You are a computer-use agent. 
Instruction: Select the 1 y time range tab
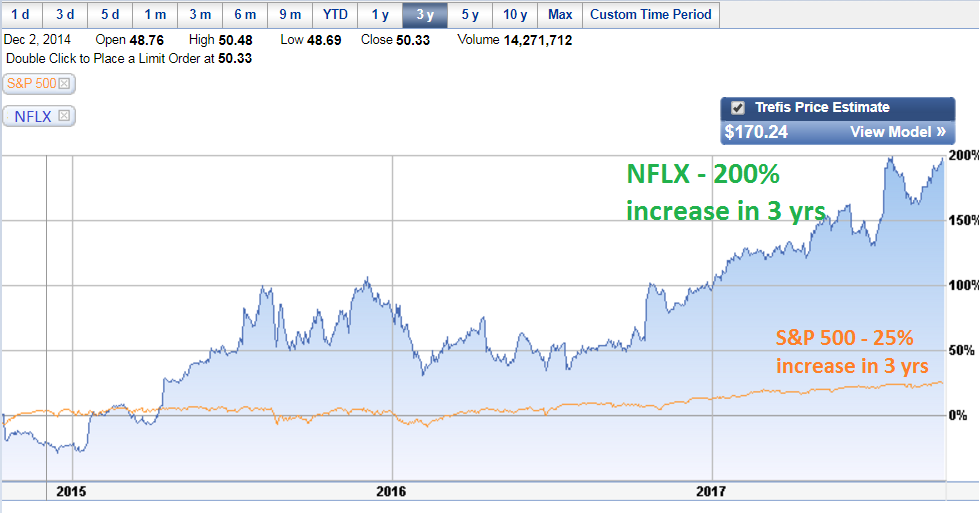tap(380, 14)
